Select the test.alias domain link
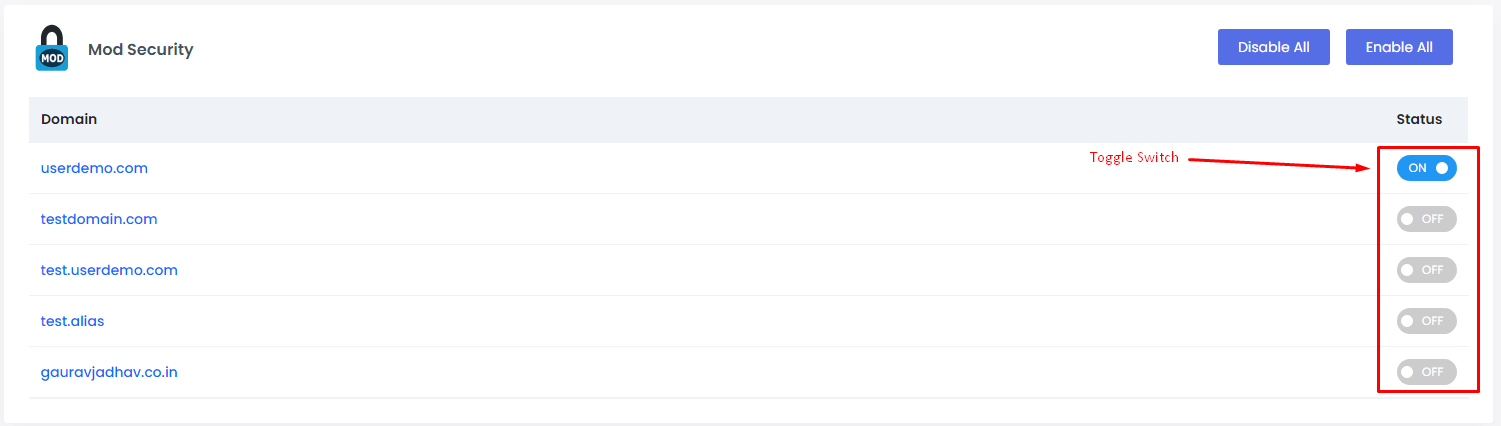The width and height of the screenshot is (1501, 426). (x=72, y=321)
